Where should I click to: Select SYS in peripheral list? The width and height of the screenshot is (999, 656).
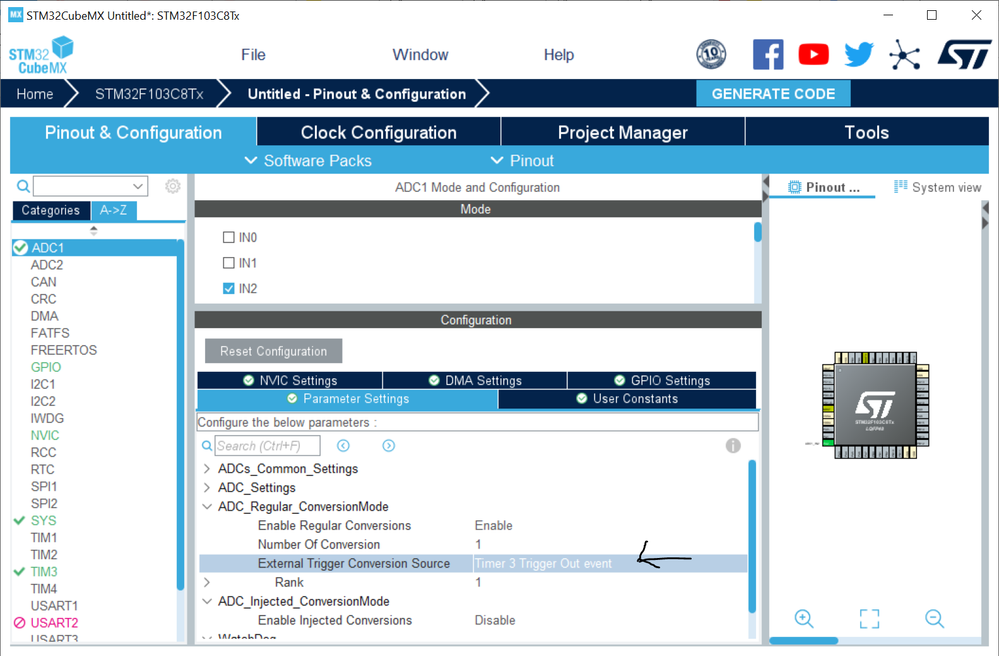[x=43, y=521]
